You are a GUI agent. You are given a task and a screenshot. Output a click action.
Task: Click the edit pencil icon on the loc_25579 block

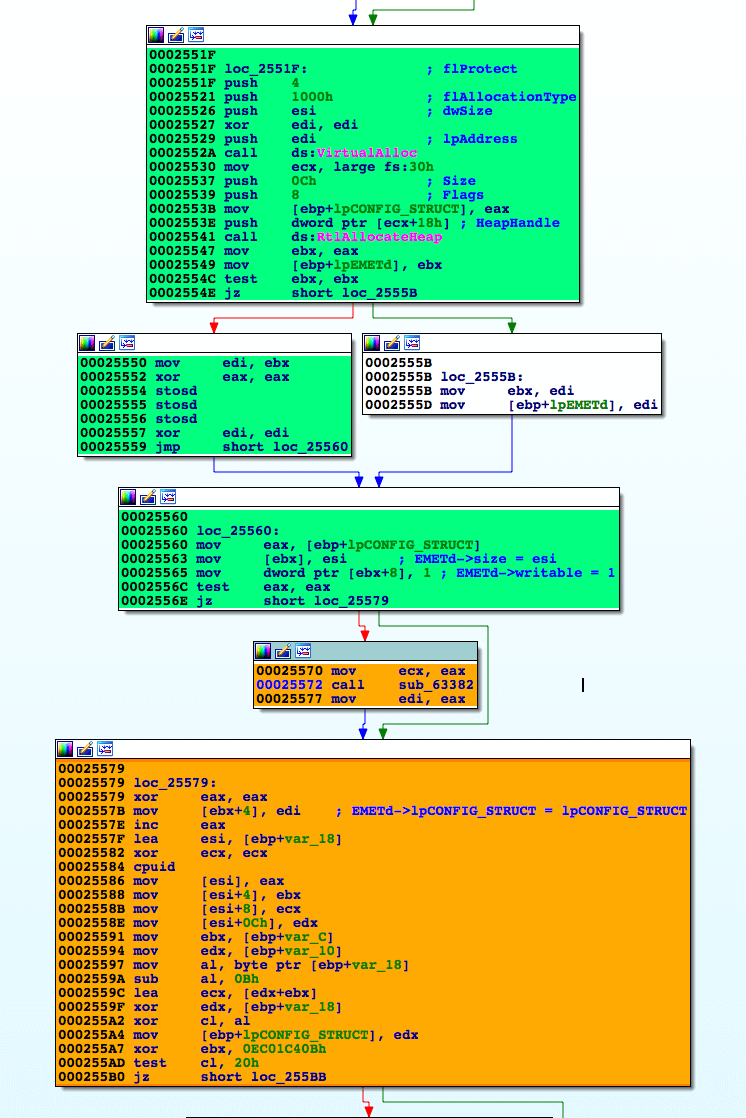(85, 749)
